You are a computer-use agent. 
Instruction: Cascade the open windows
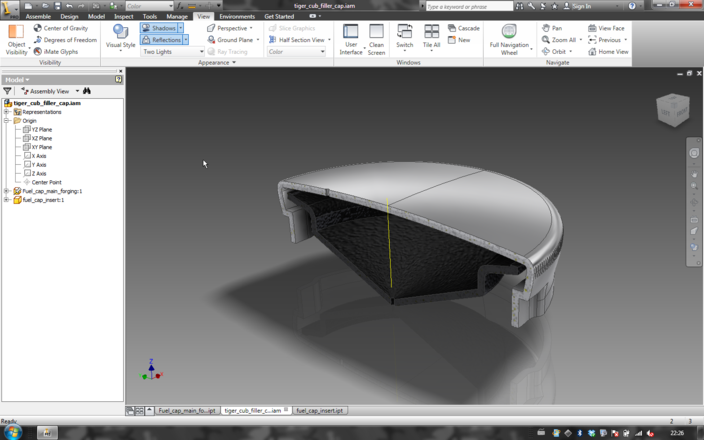pos(464,28)
